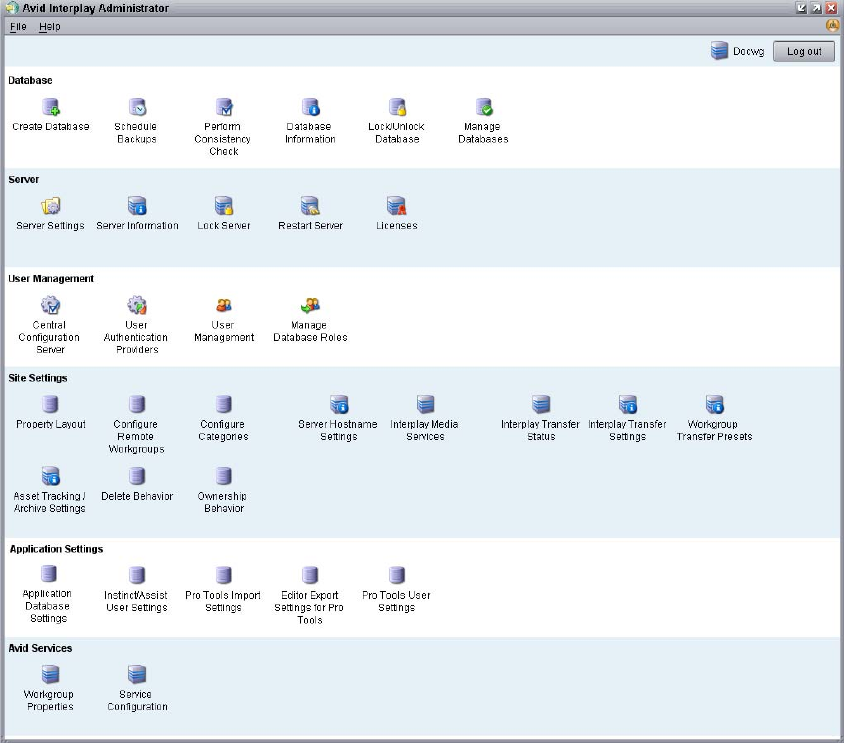Image resolution: width=844 pixels, height=743 pixels.
Task: Open Server Settings
Action: click(x=51, y=206)
